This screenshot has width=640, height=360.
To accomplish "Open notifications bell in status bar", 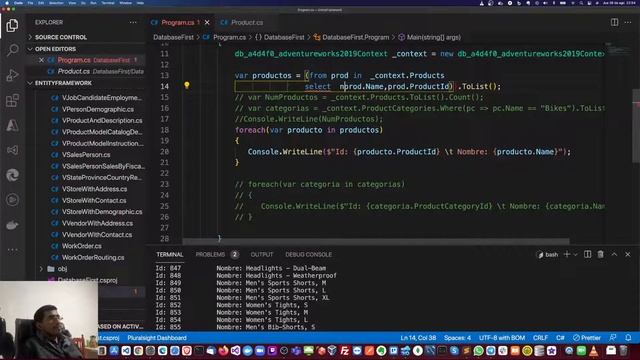I will pyautogui.click(x=628, y=338).
